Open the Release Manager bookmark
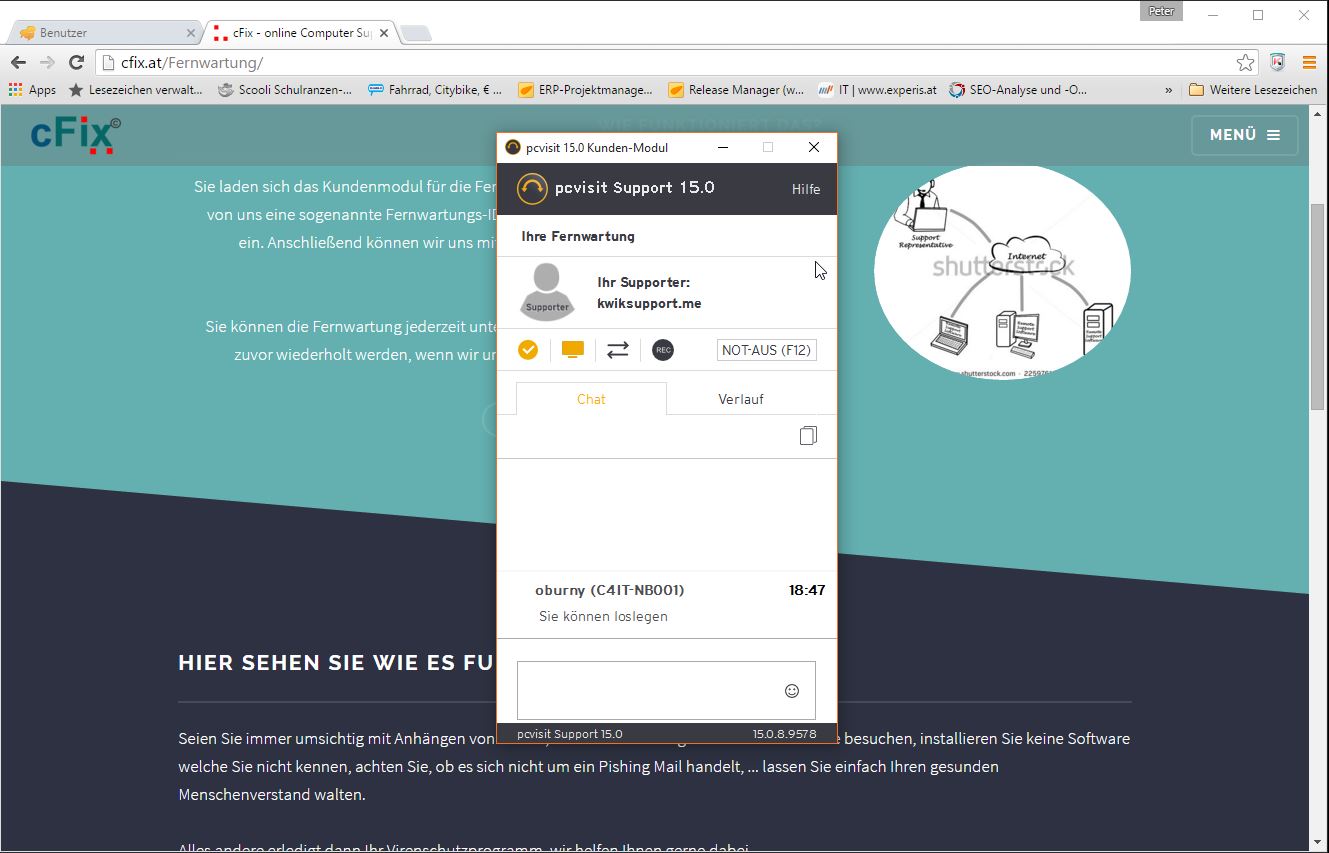The width and height of the screenshot is (1329, 853). [x=736, y=90]
